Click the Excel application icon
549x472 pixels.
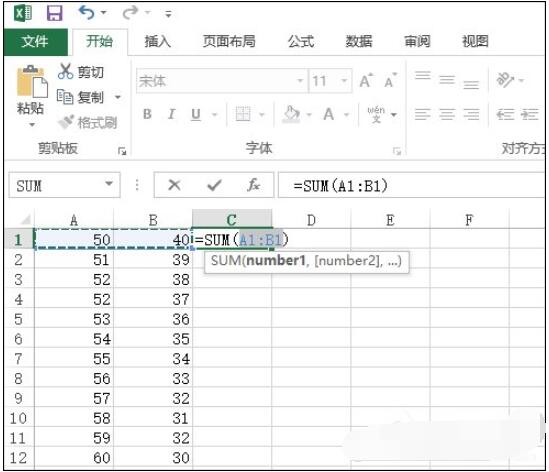[22, 13]
